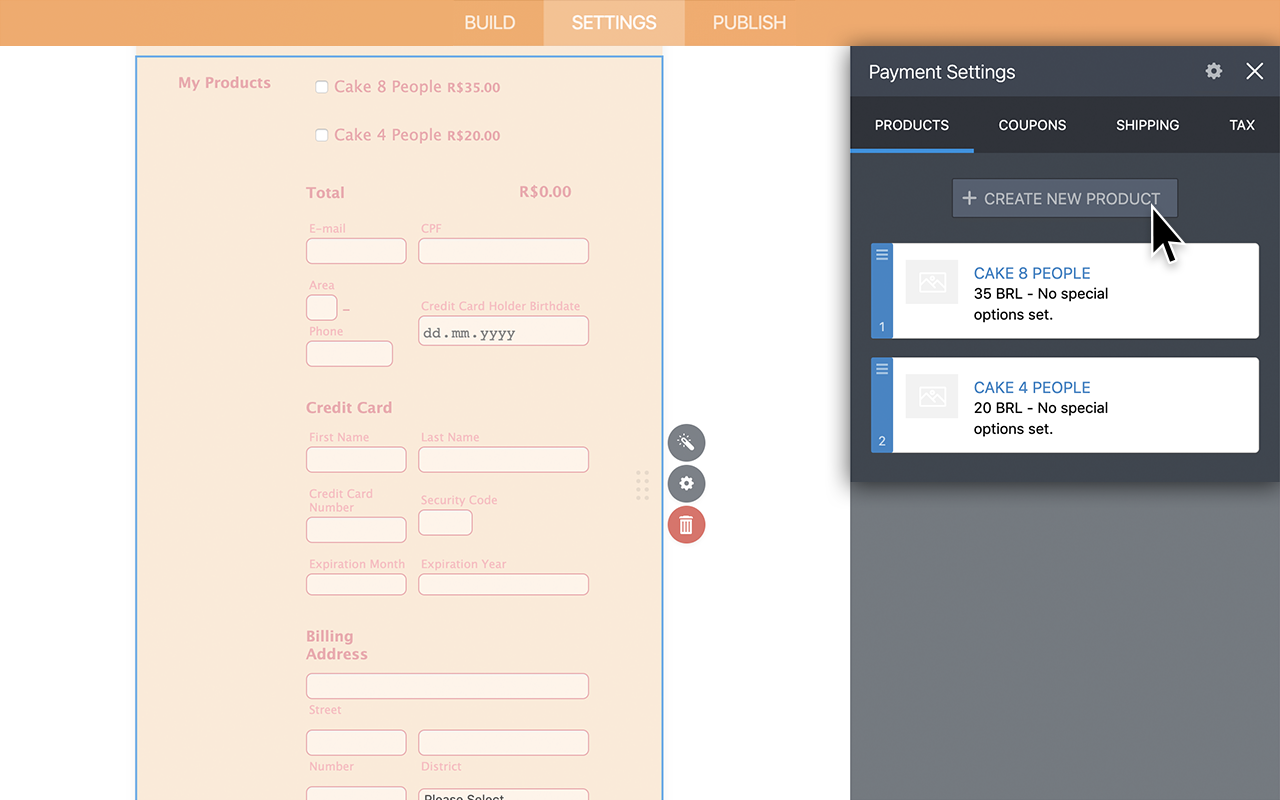1280x800 pixels.
Task: Select drag handle on Cake 4 People card
Action: 881,369
